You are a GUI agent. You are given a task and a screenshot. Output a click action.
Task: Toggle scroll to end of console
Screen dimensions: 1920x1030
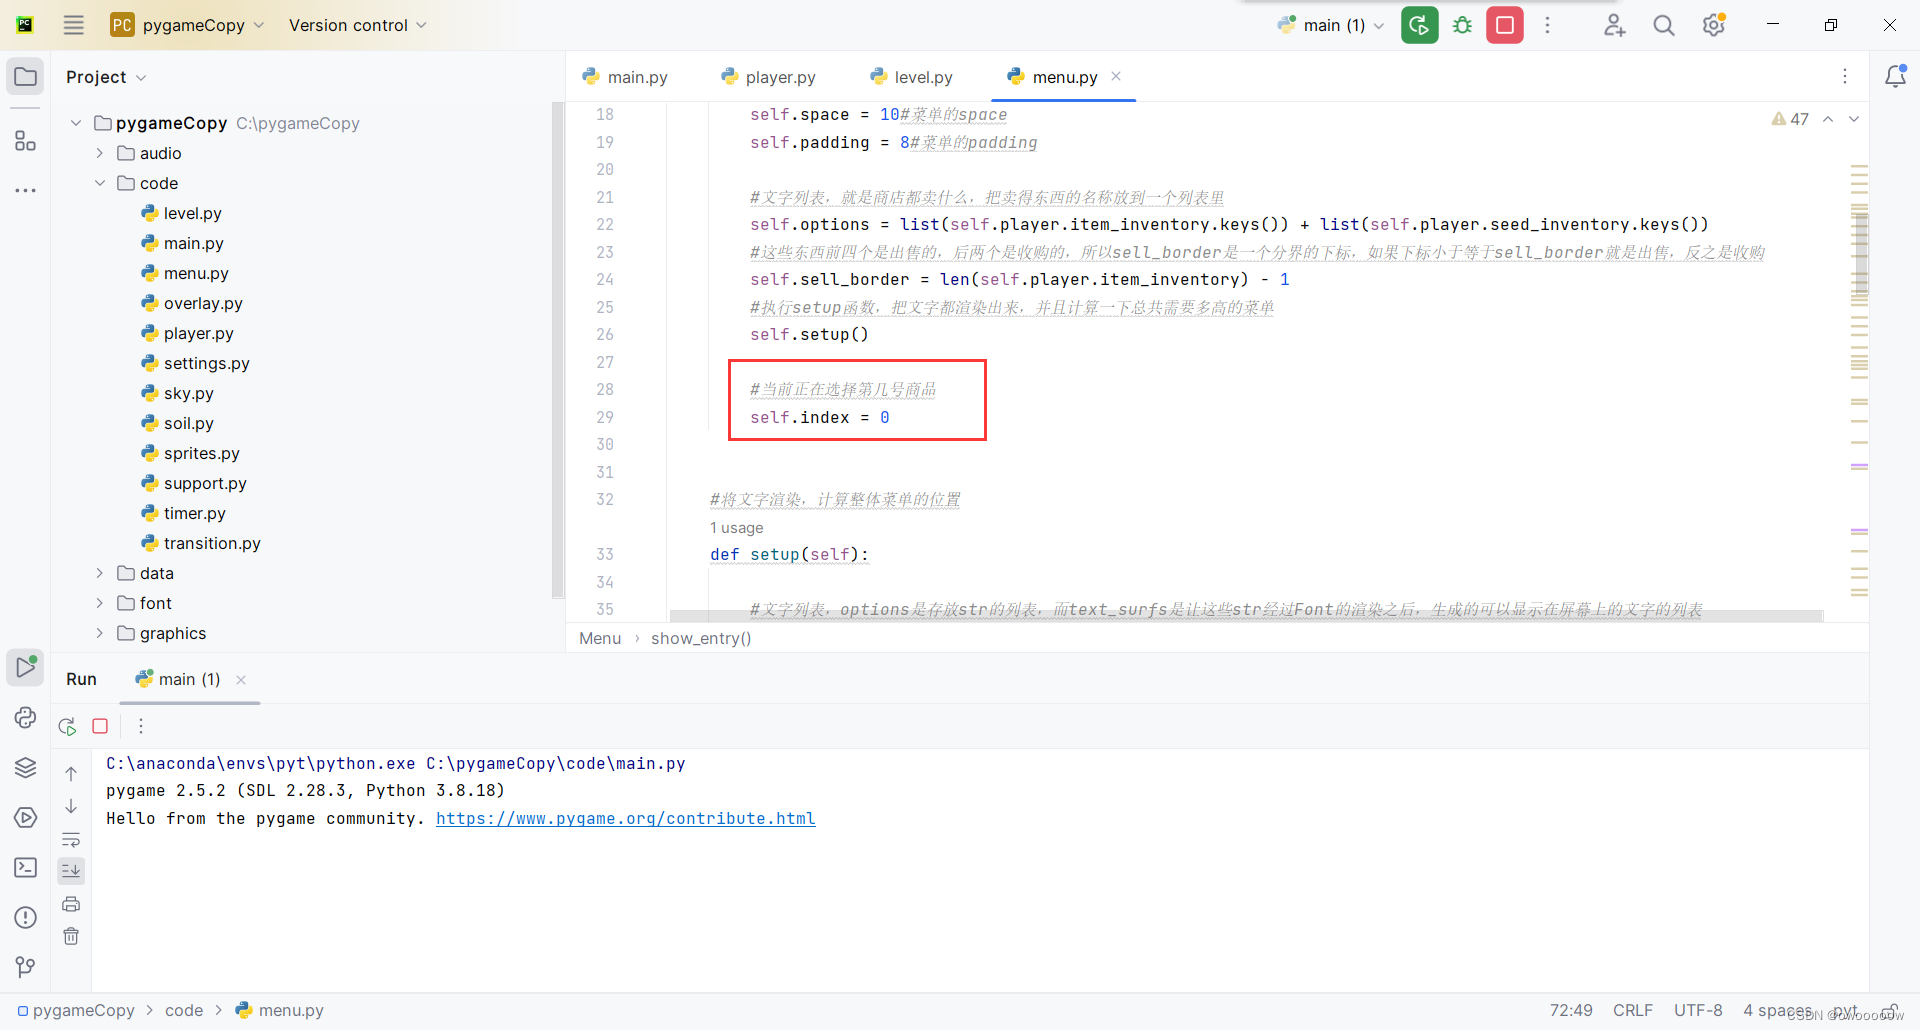point(71,871)
